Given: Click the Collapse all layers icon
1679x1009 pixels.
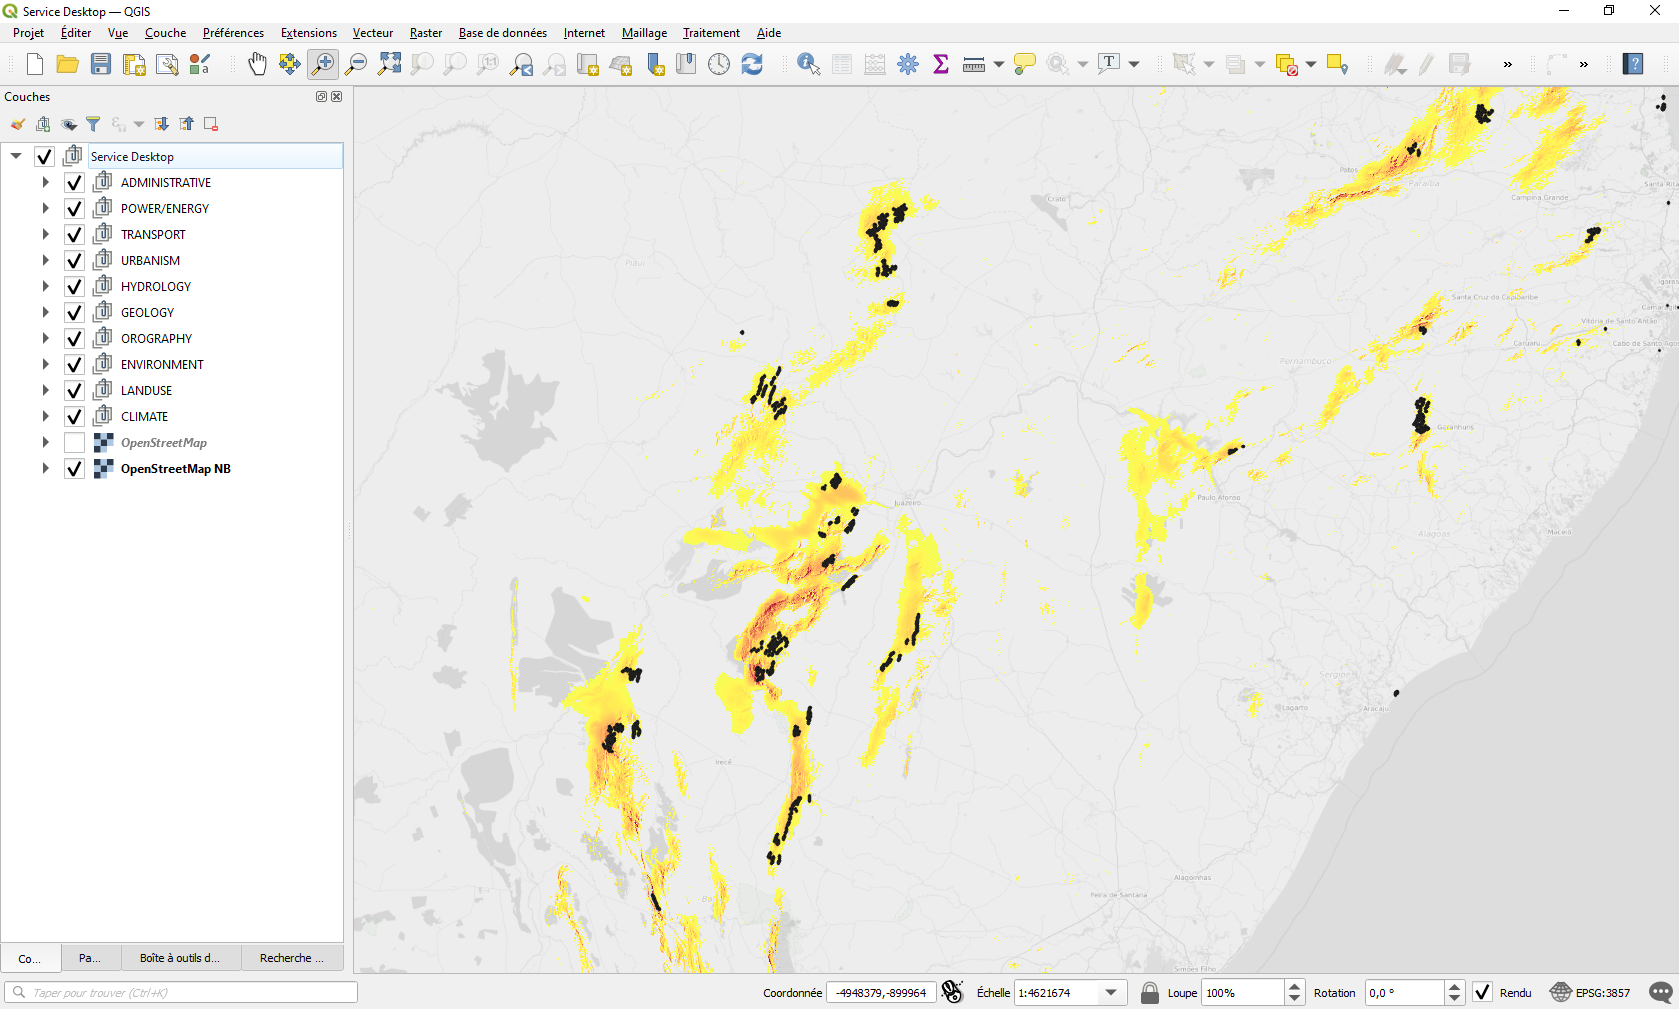Looking at the screenshot, I should pos(186,124).
